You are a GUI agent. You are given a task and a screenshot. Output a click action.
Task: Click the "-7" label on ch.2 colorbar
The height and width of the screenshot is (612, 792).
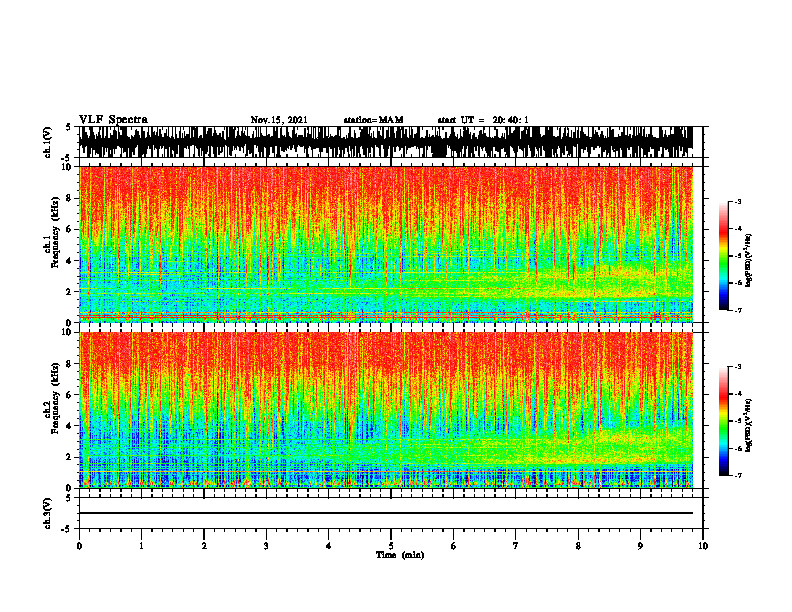coord(738,476)
